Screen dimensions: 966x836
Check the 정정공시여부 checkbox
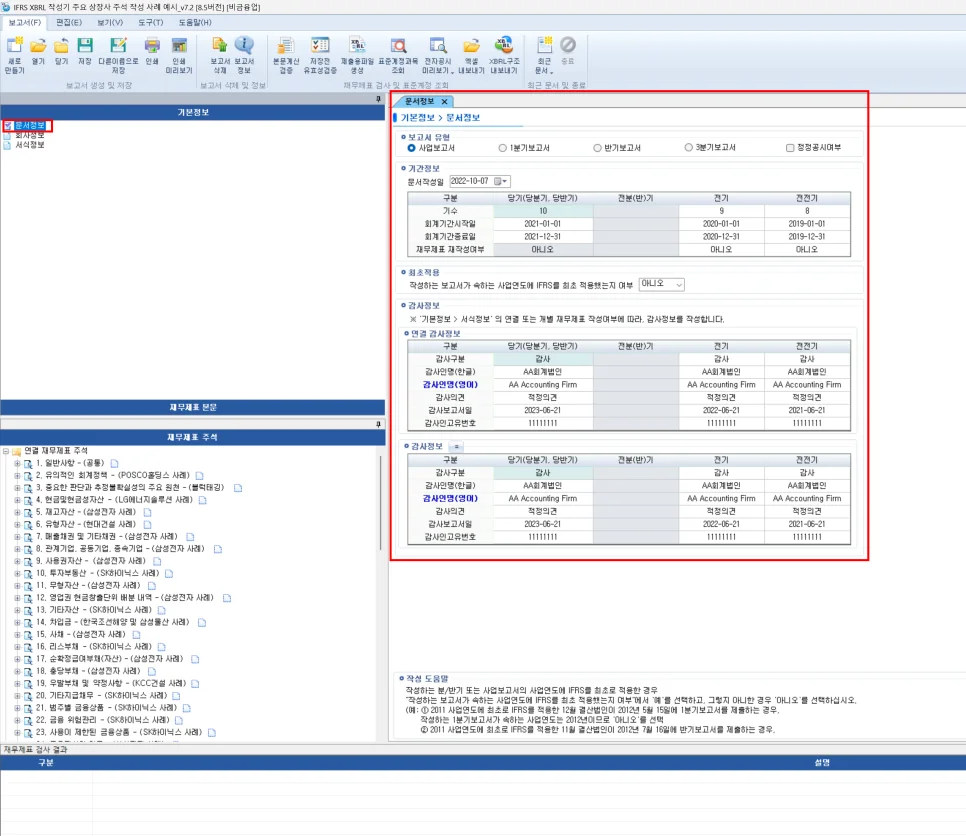click(791, 148)
